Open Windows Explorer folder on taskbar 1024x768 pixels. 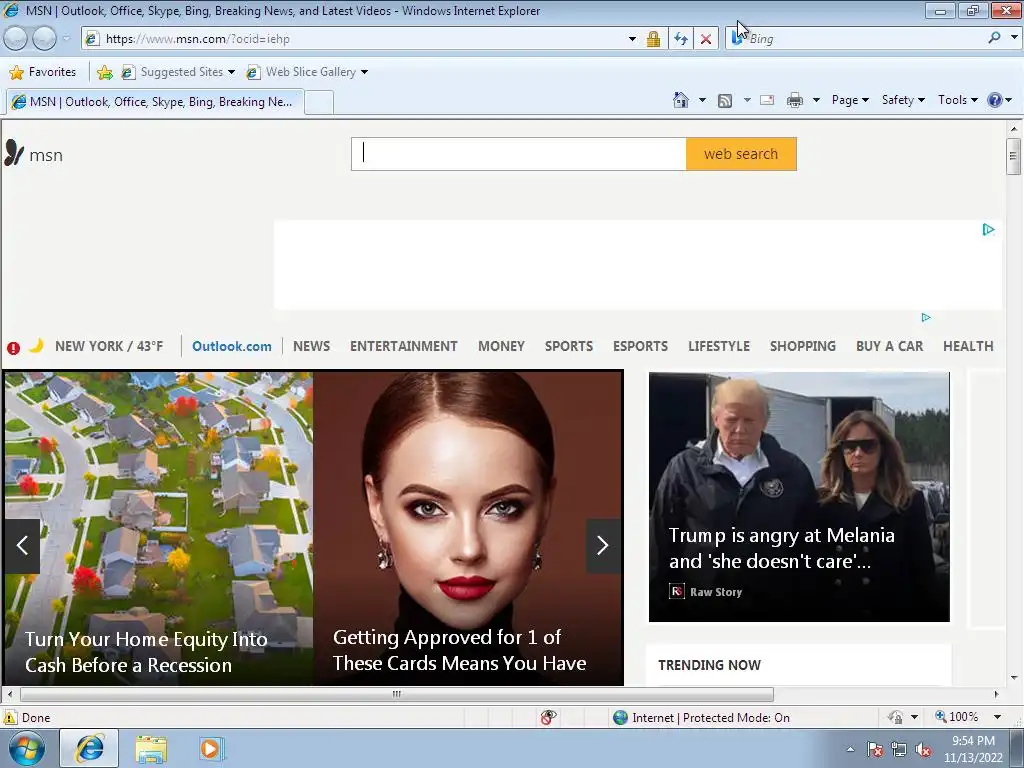tap(151, 749)
